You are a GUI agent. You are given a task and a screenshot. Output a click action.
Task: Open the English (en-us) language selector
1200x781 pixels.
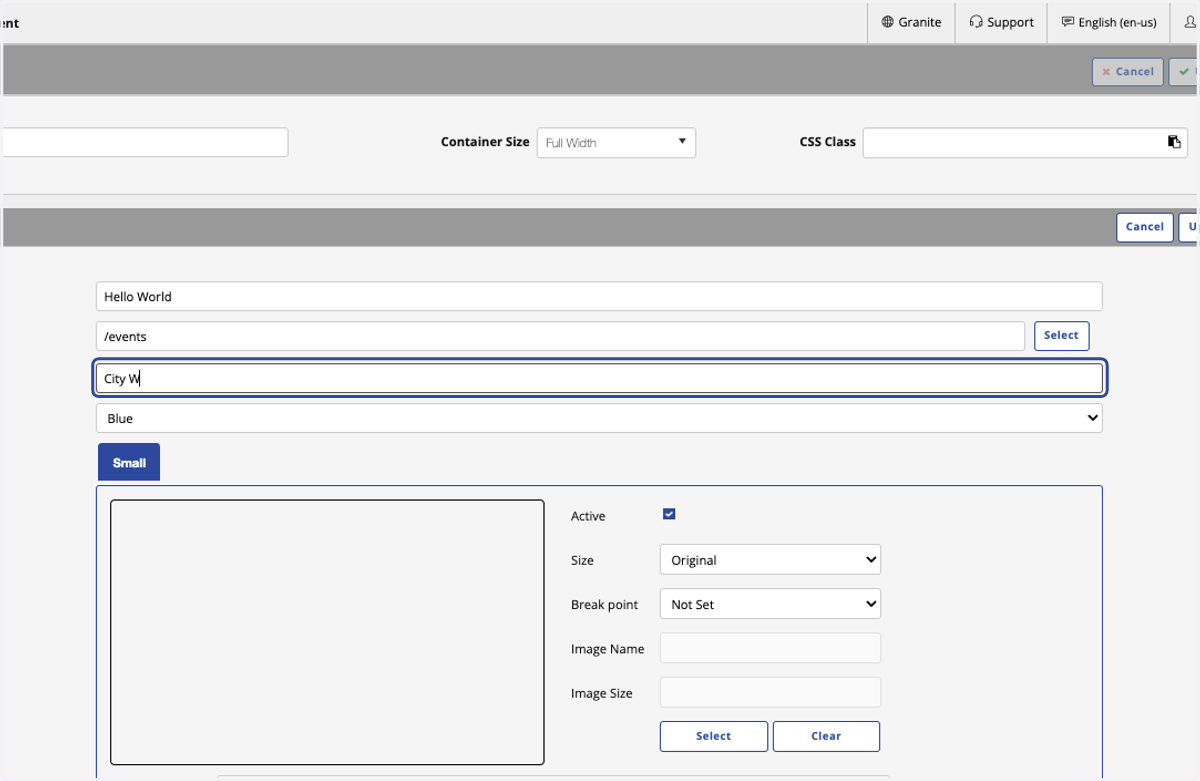point(1108,22)
